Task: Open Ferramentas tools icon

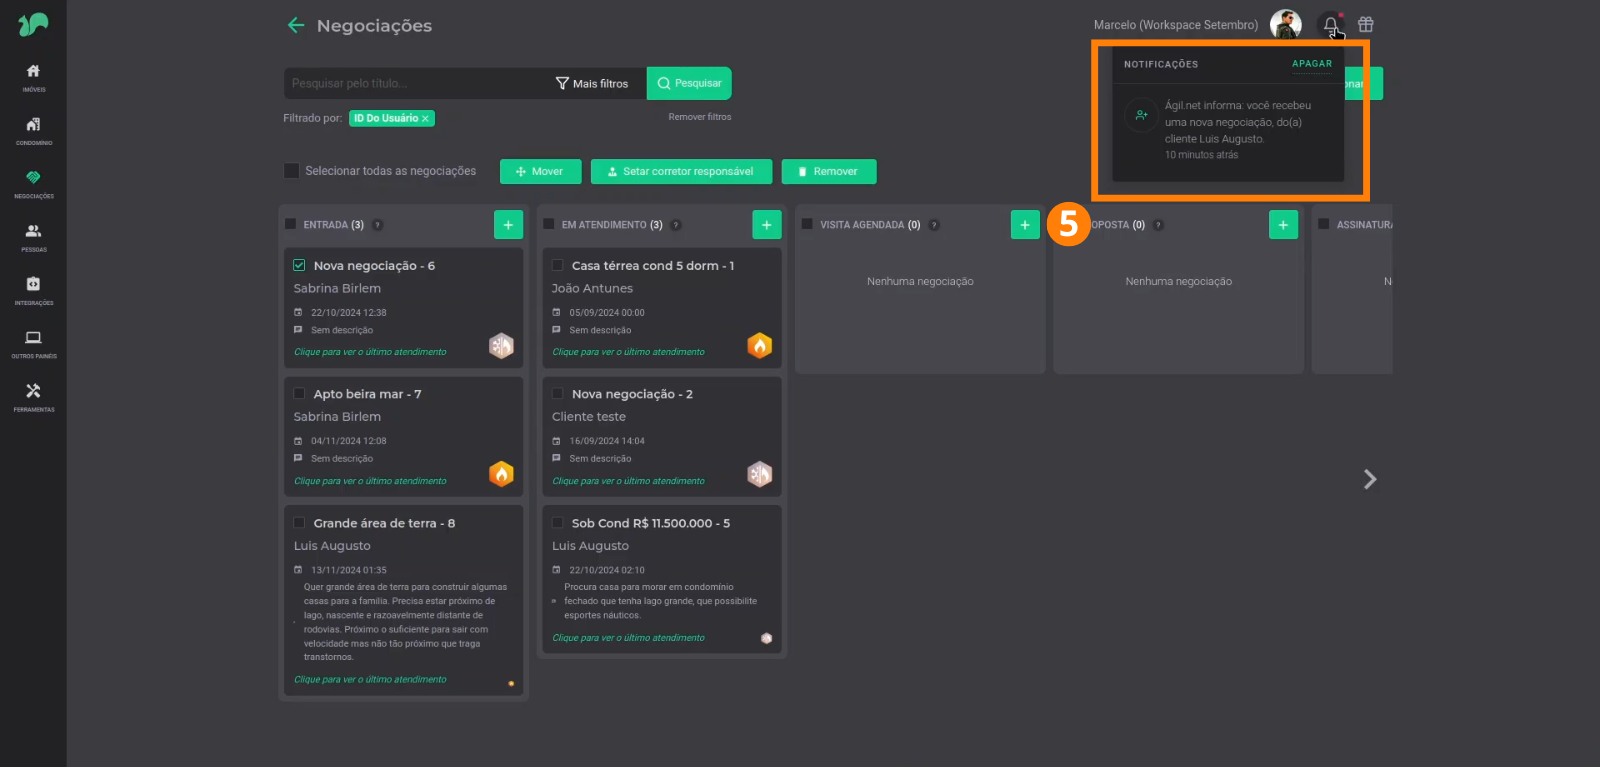Action: pyautogui.click(x=33, y=396)
